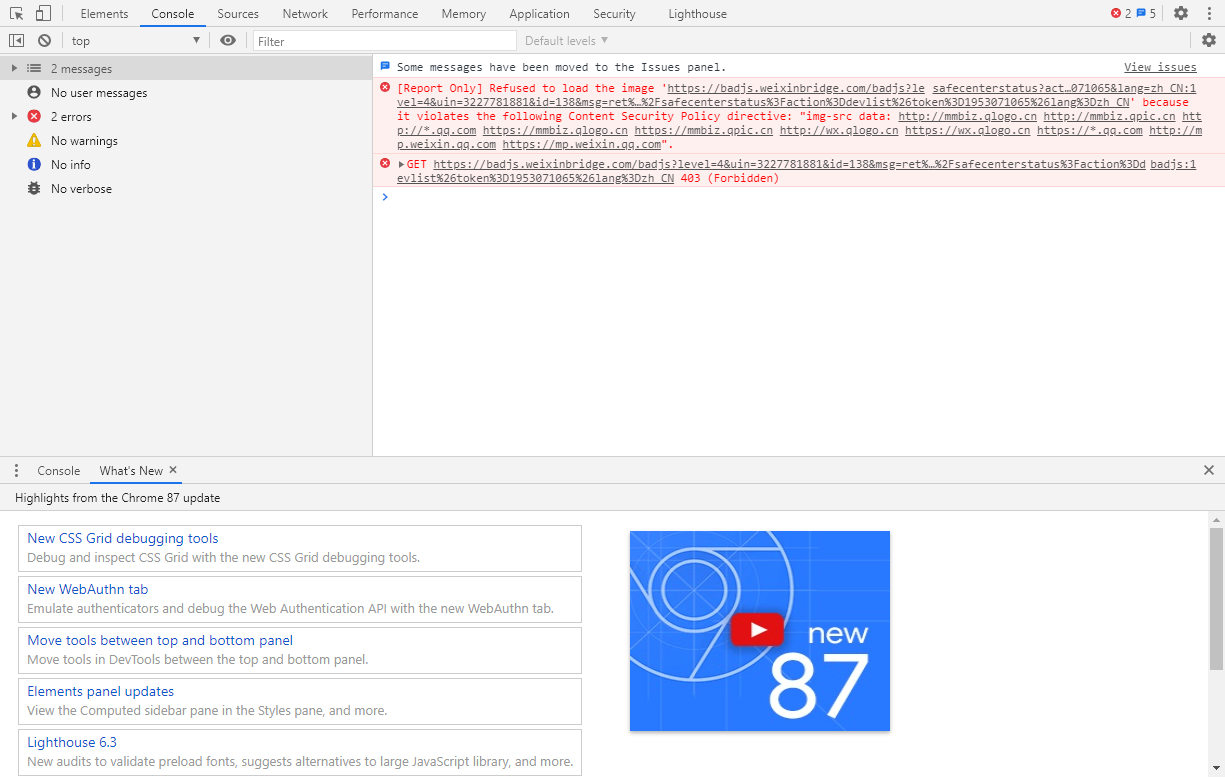Open the Security tab
Screen dimensions: 1225x777
pos(614,14)
